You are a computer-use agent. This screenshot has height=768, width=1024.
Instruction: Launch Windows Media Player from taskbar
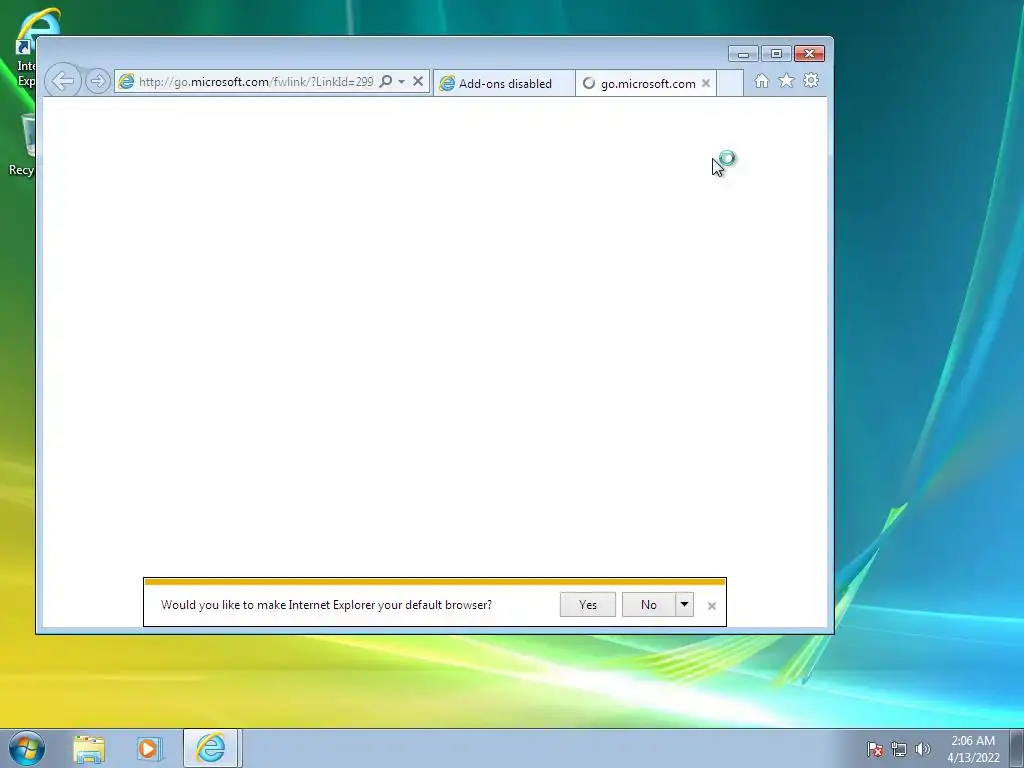pyautogui.click(x=148, y=748)
